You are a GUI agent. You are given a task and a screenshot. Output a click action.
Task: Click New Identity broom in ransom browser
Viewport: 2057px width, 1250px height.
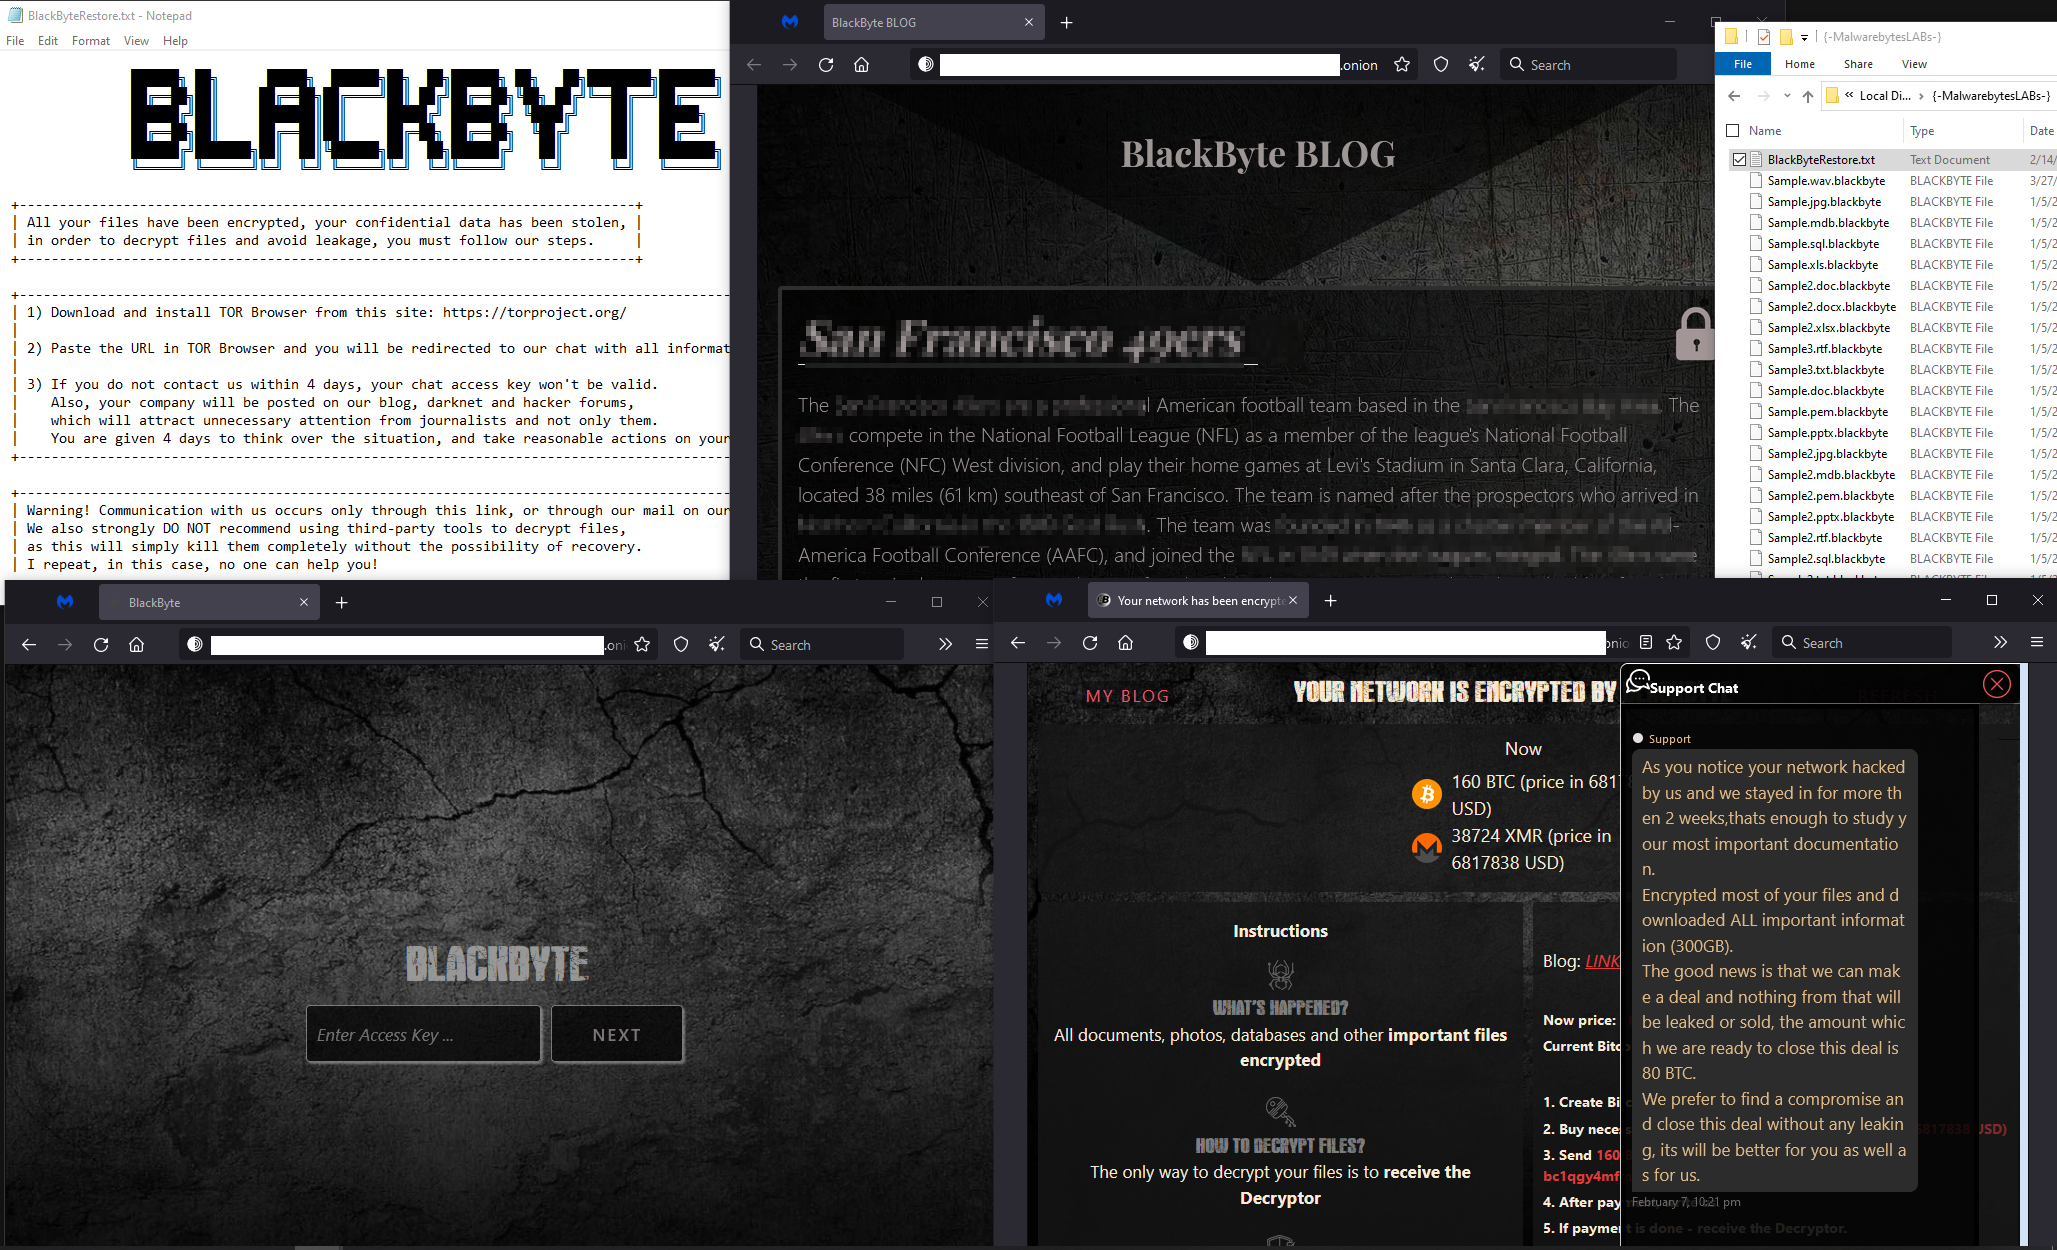point(1749,643)
